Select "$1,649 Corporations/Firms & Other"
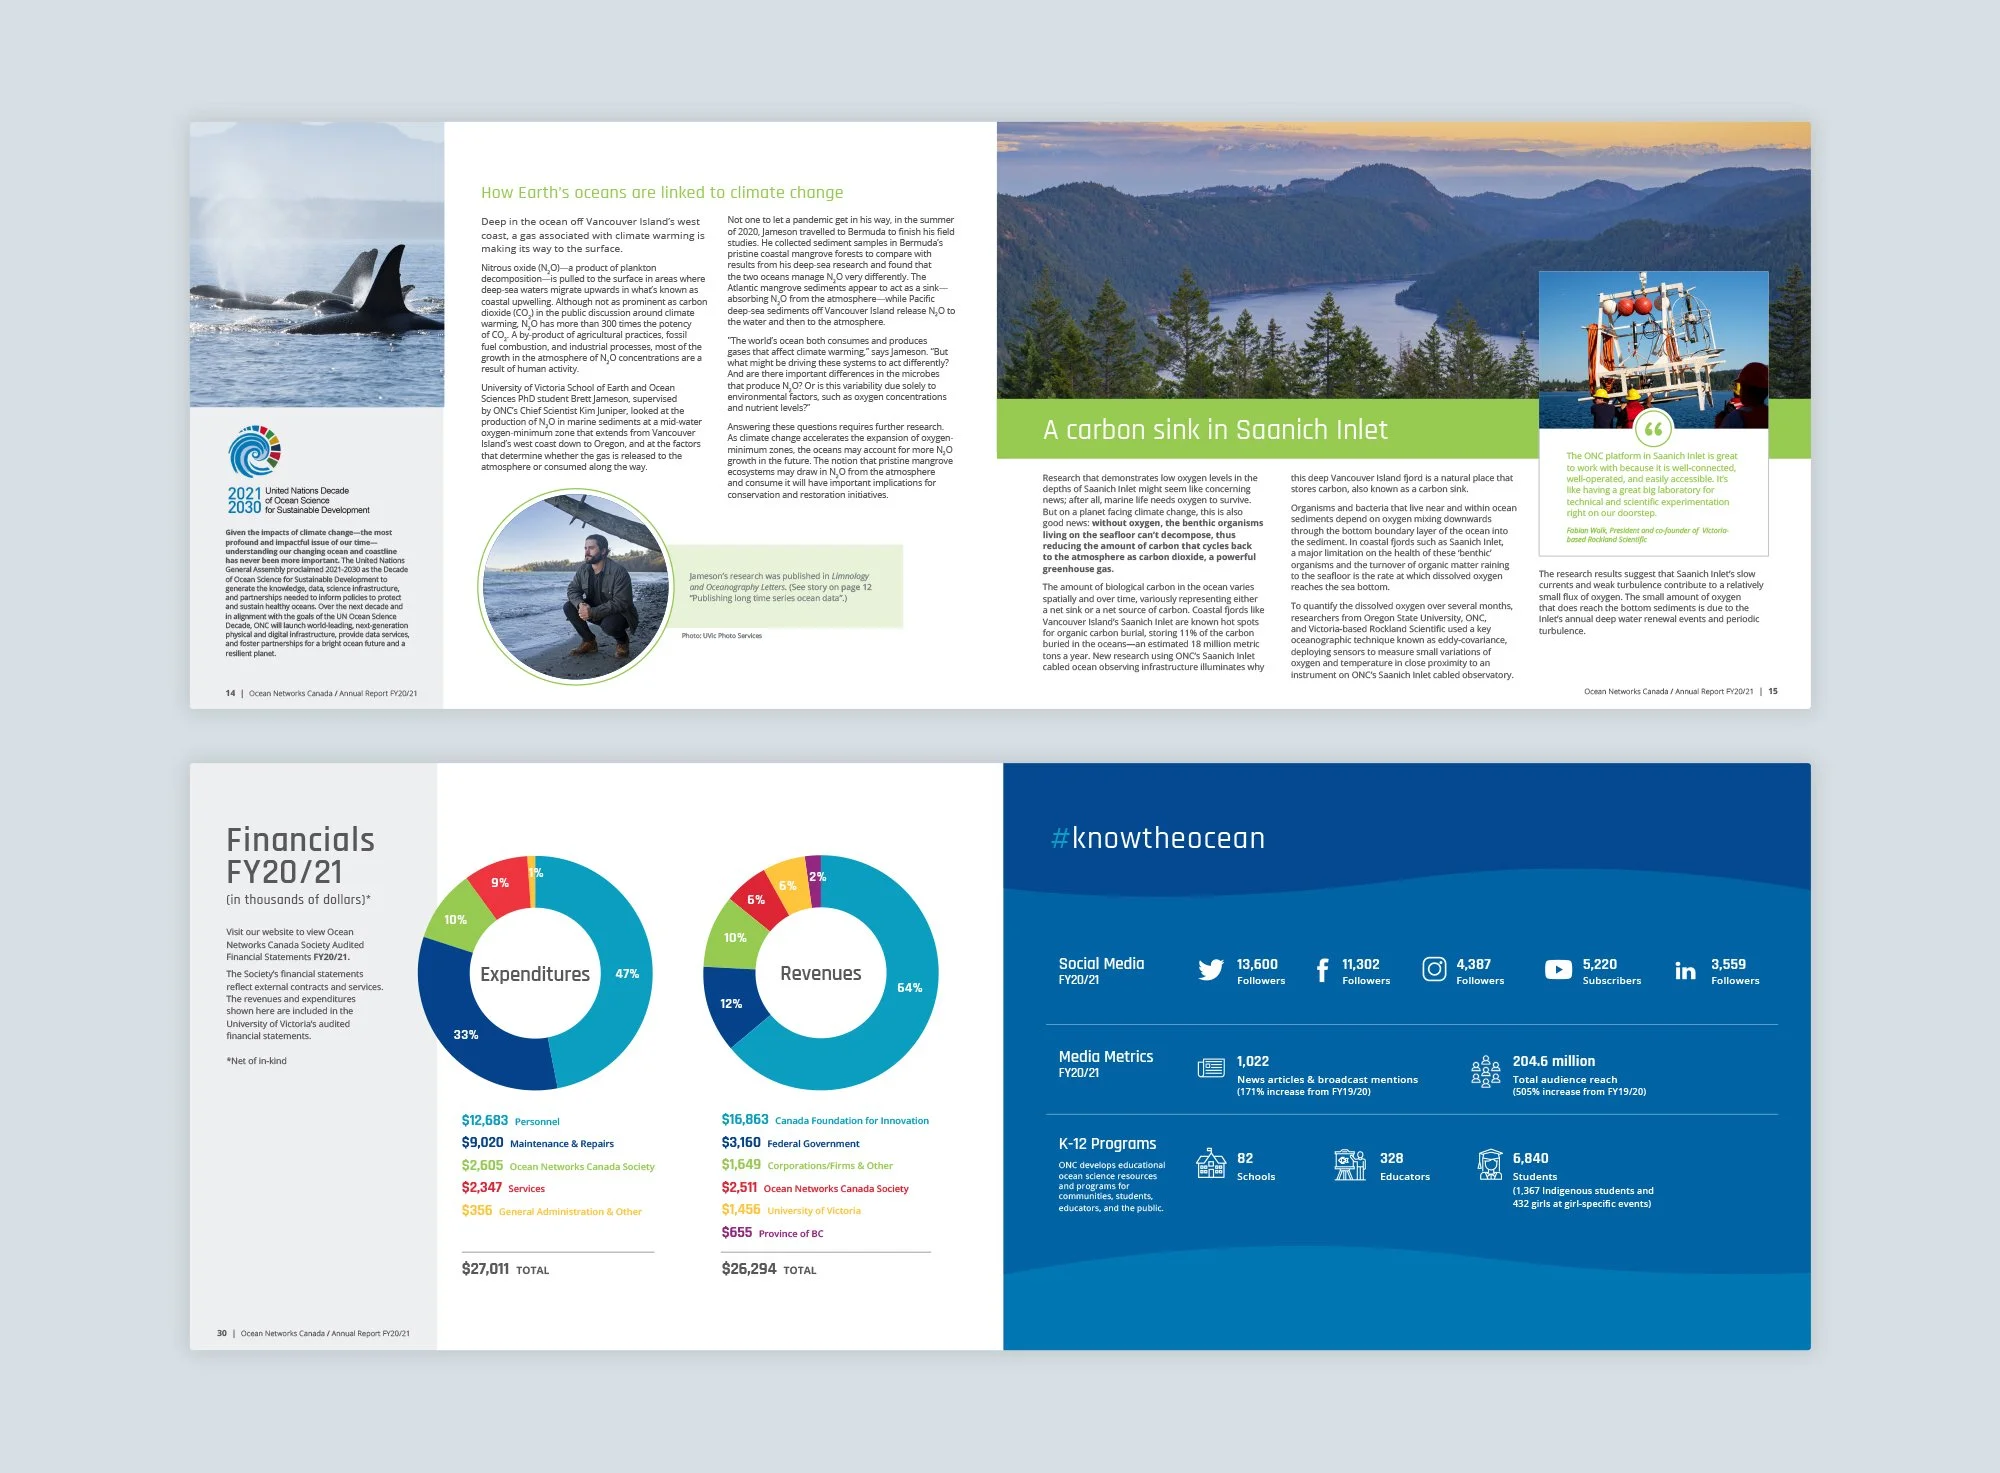Screen dimensions: 2000x1473 (807, 1165)
